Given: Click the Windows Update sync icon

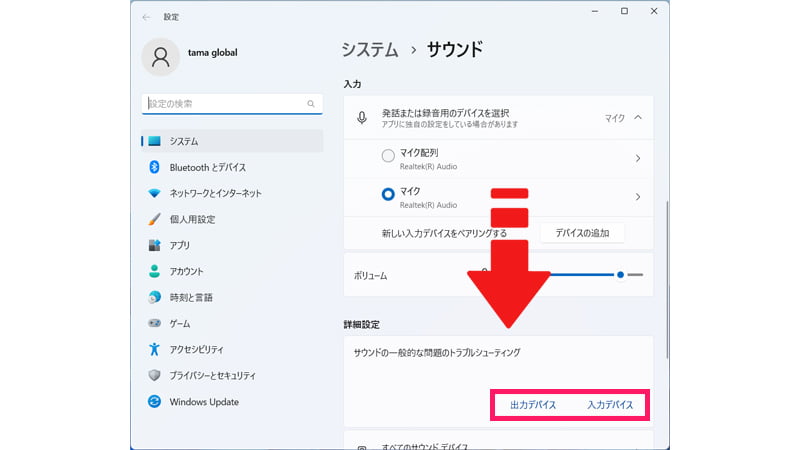Looking at the screenshot, I should point(154,401).
